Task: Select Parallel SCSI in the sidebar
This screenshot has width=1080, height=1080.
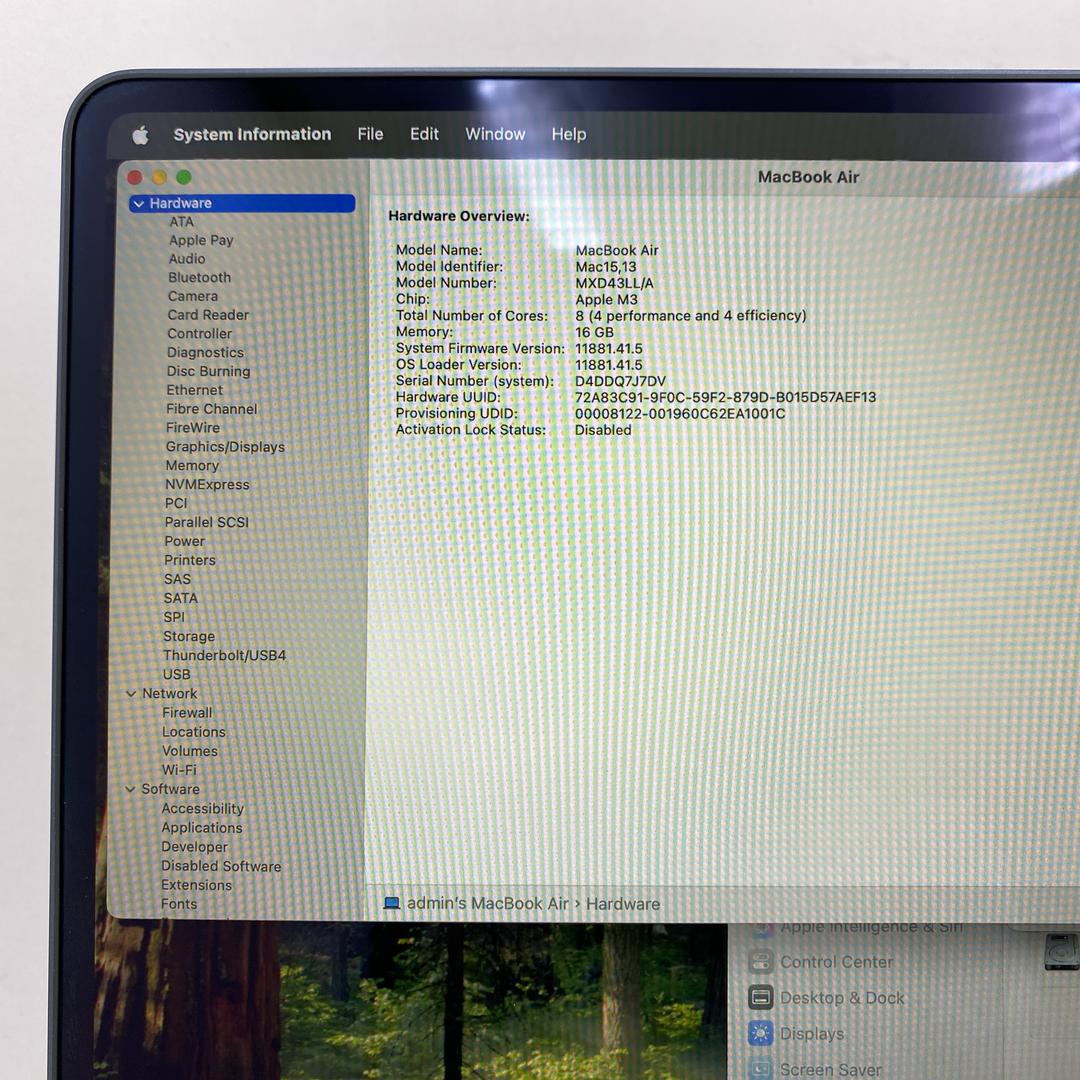Action: (207, 522)
